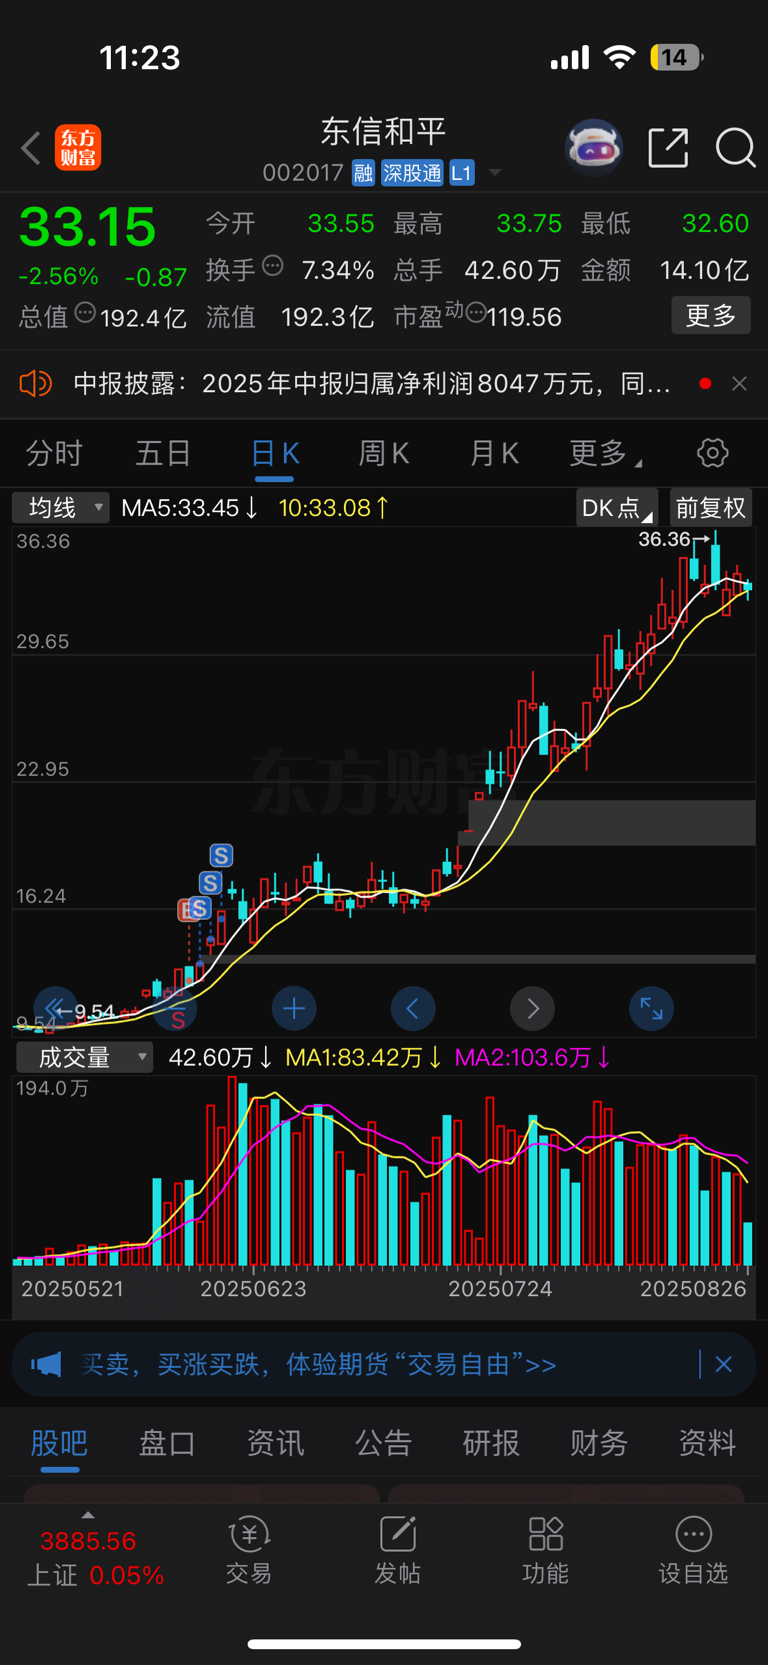The height and width of the screenshot is (1665, 769).
Task: Expand stock title dropdown arrow beside L1
Action: tap(494, 173)
